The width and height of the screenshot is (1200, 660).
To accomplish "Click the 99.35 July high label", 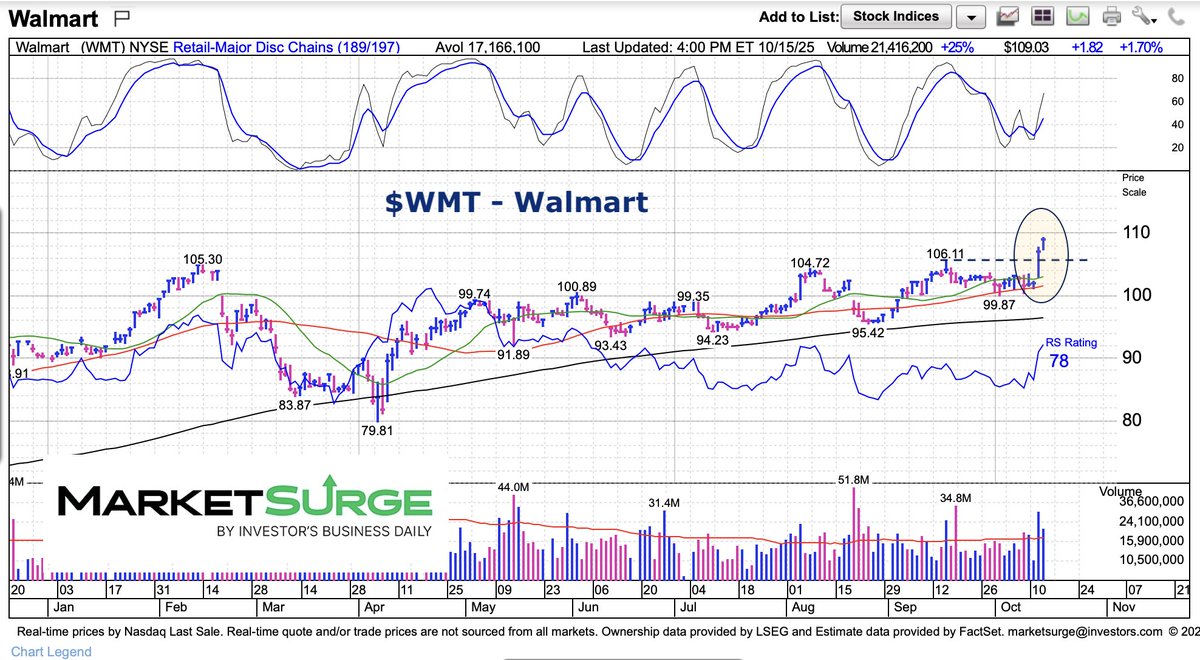I will click(x=693, y=297).
